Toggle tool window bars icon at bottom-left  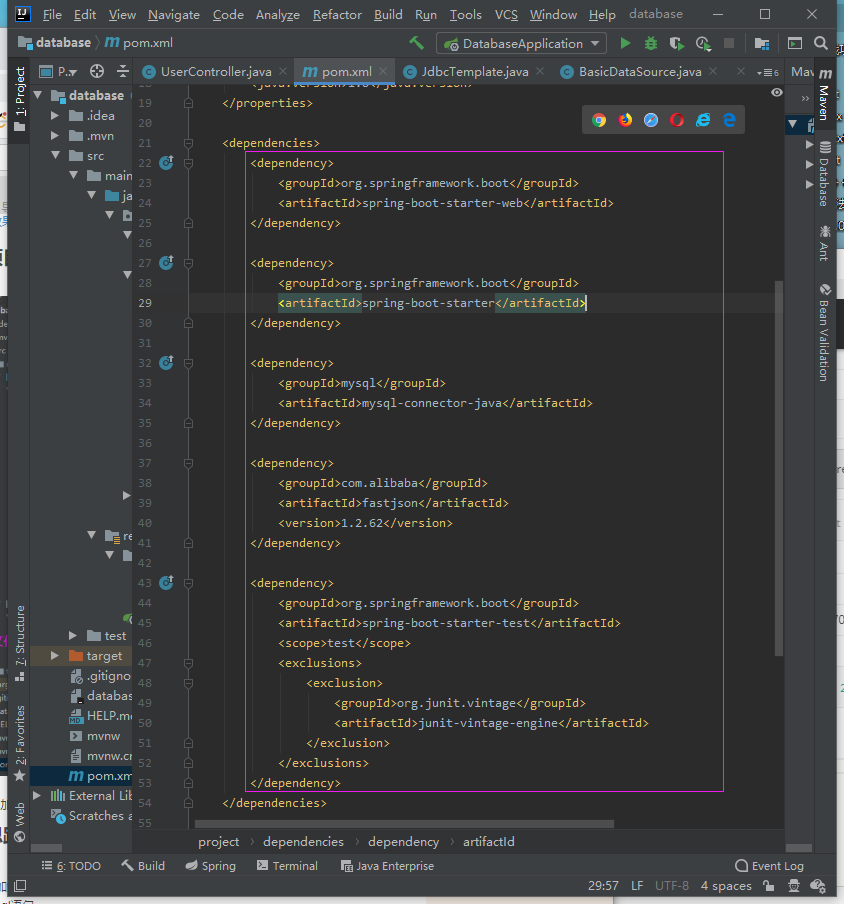[x=20, y=886]
